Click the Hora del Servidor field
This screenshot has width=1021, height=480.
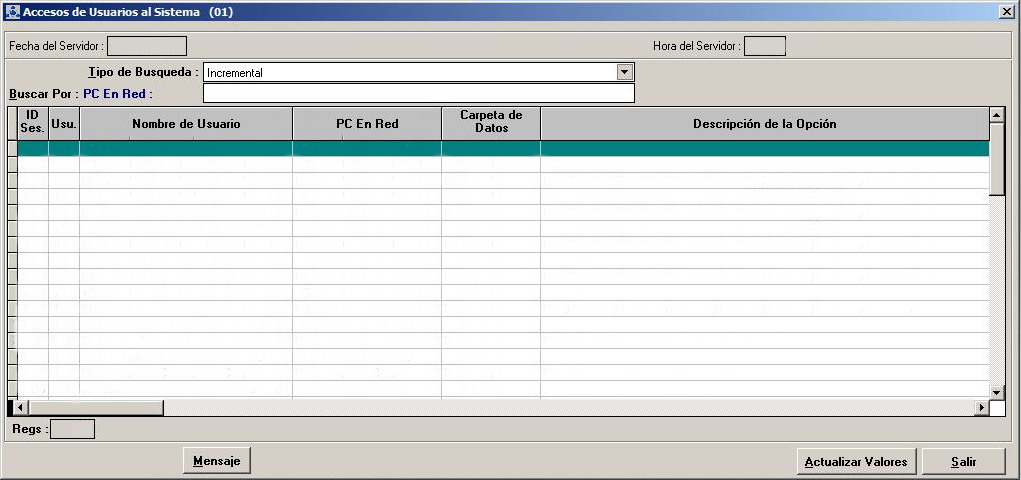(x=765, y=46)
